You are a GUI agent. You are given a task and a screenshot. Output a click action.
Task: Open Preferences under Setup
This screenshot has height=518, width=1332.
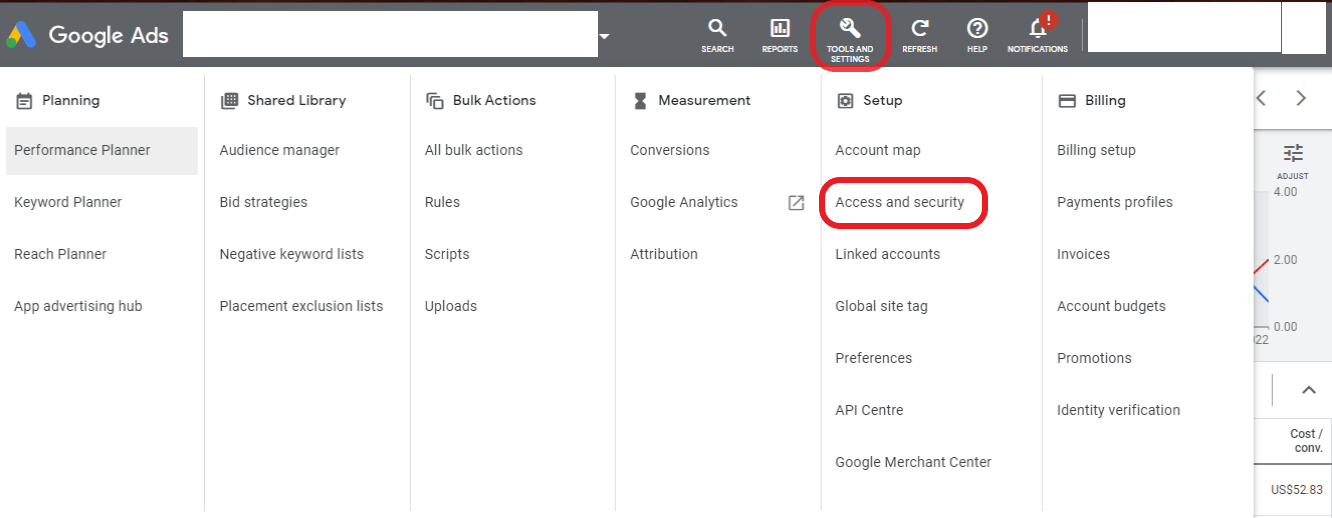point(873,358)
